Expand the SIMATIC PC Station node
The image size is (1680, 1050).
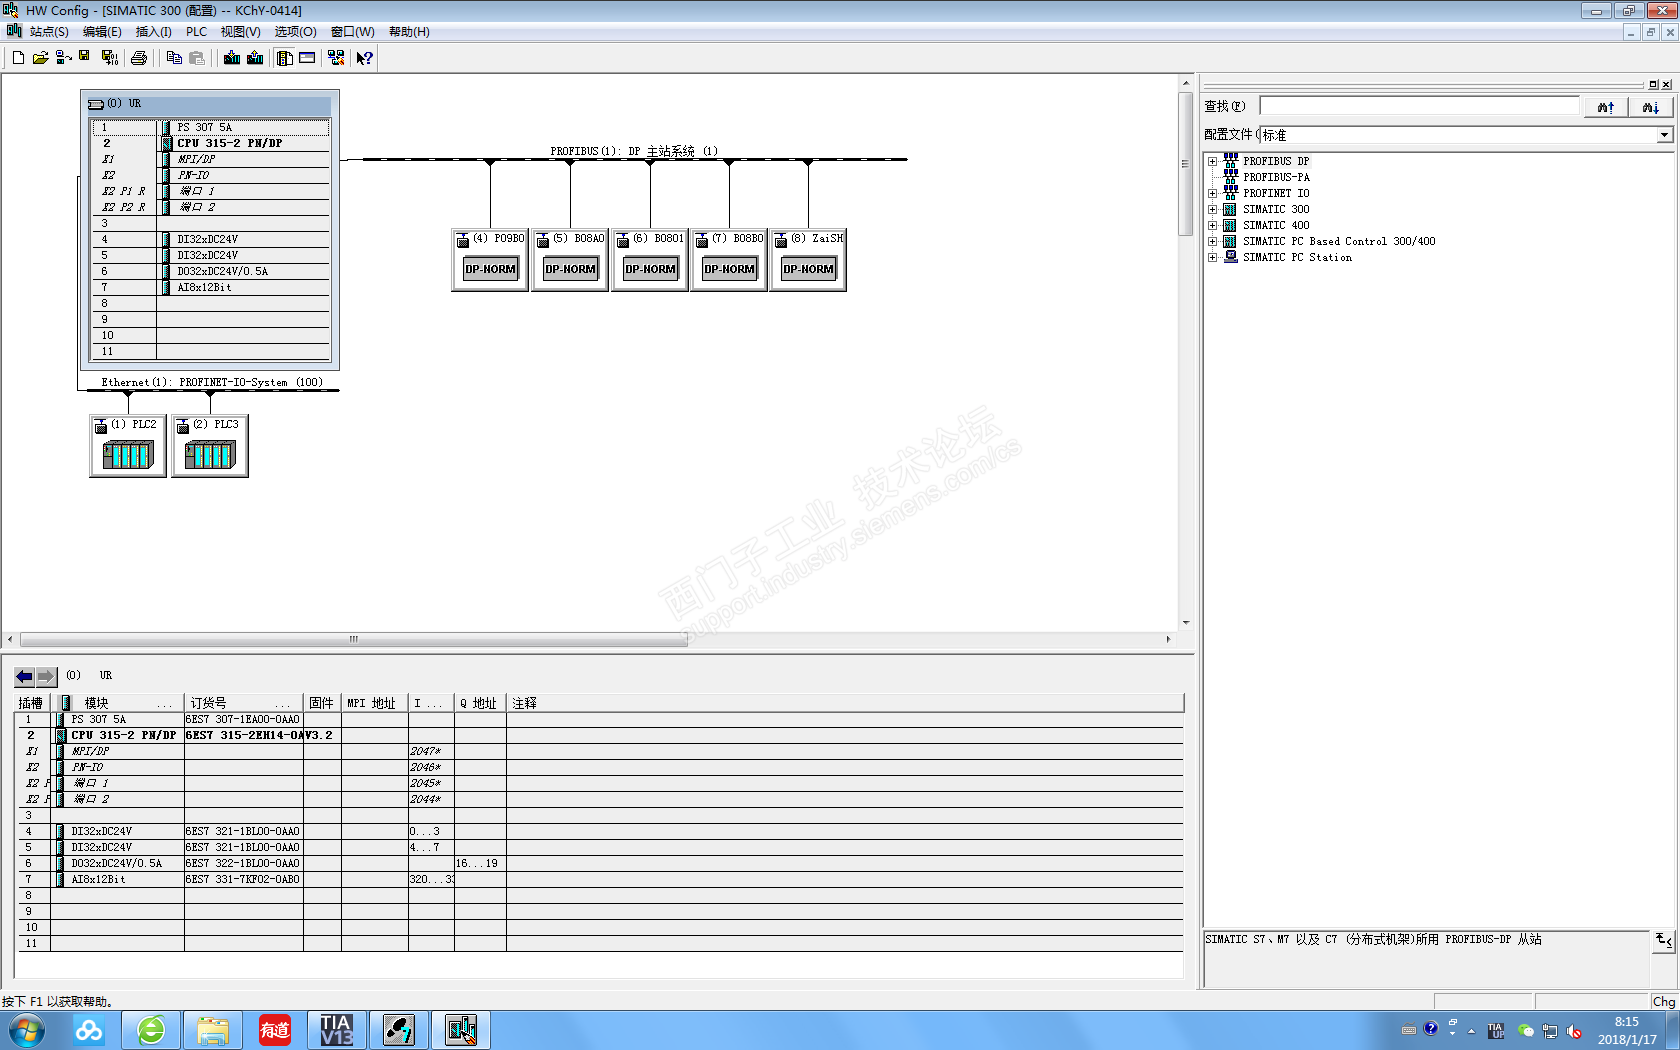[1212, 257]
